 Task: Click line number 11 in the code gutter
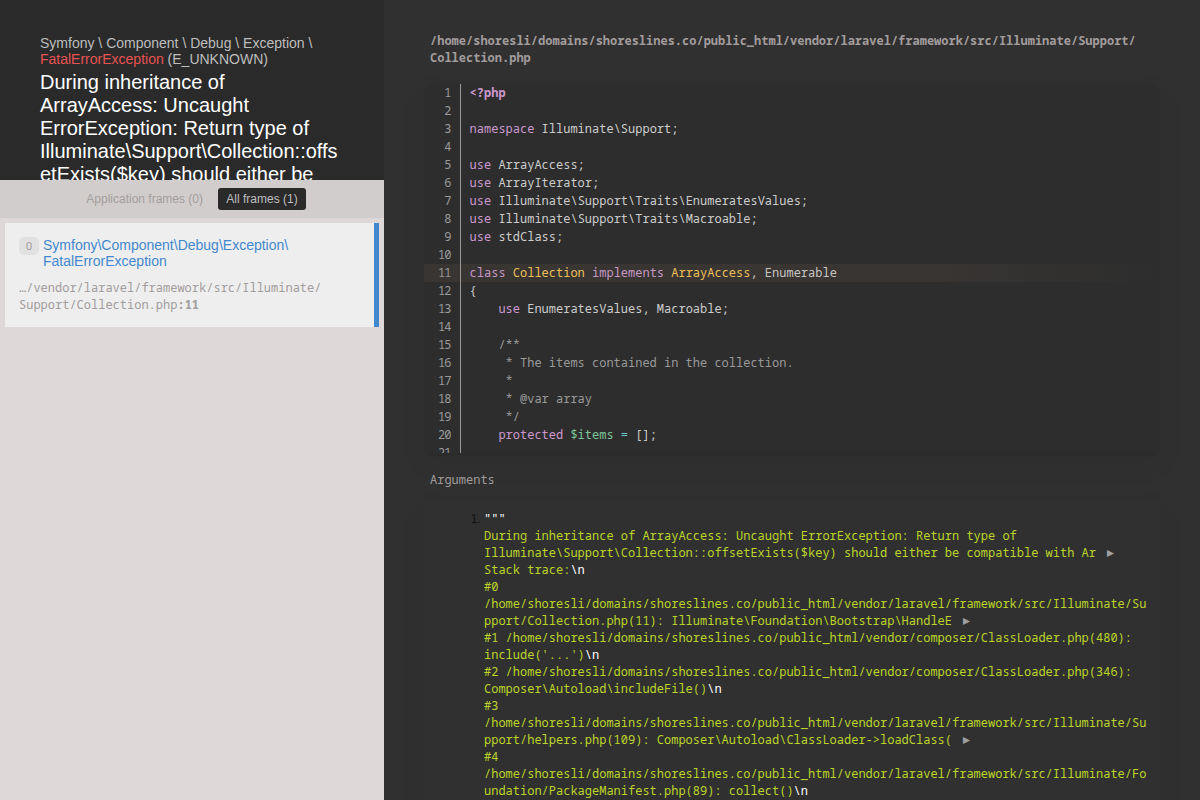coord(444,273)
